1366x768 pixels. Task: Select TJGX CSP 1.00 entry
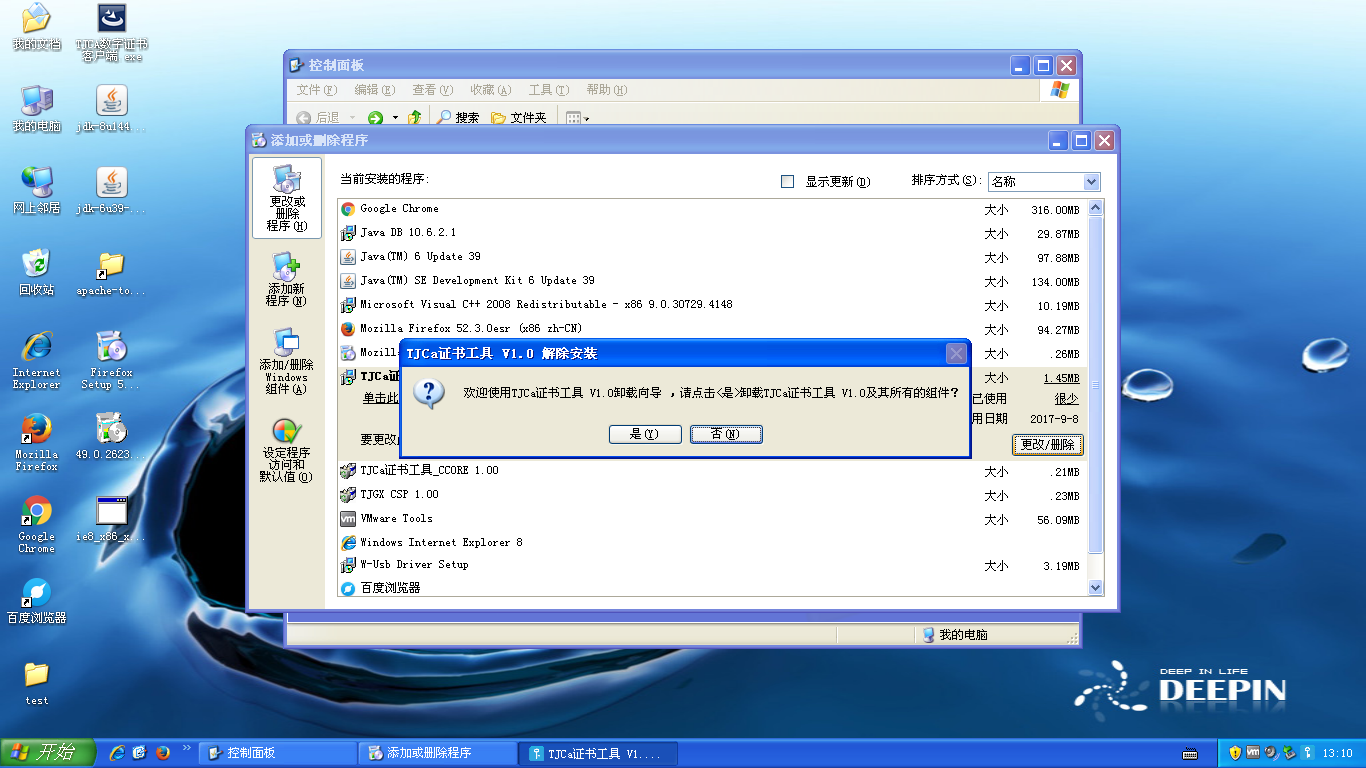(x=711, y=495)
